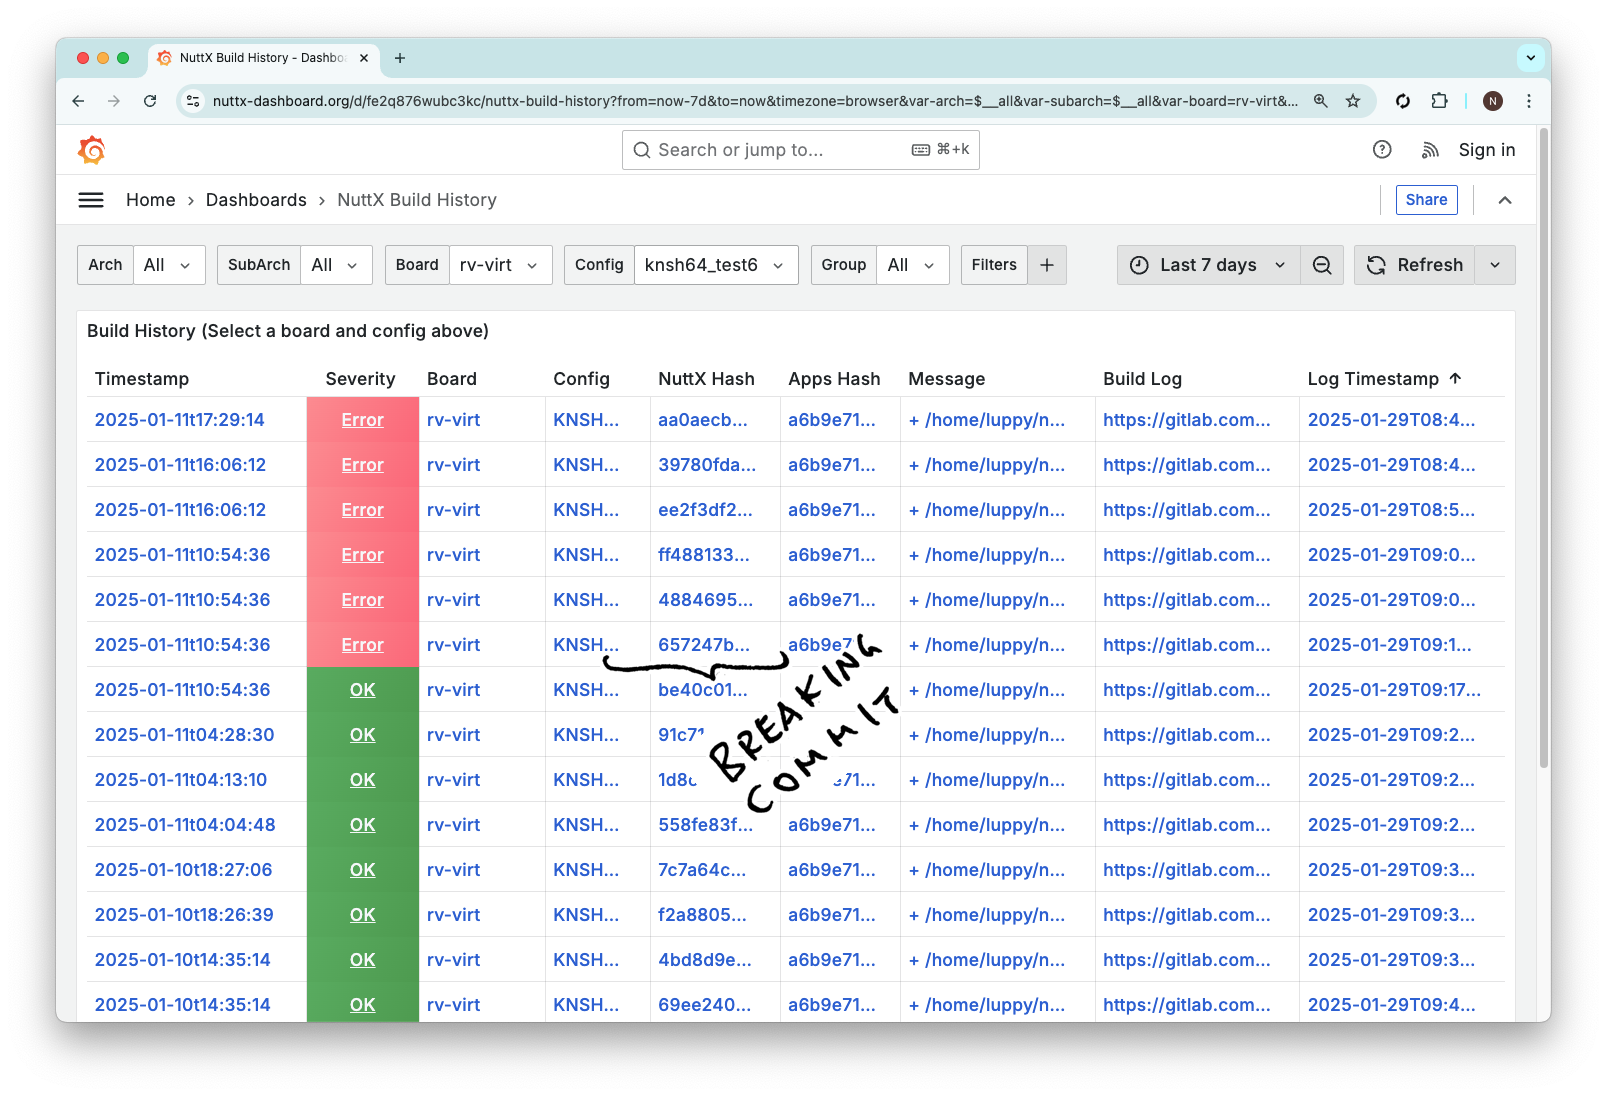Open rv-virt board link in 69ee240 row
The height and width of the screenshot is (1096, 1607).
454,1005
